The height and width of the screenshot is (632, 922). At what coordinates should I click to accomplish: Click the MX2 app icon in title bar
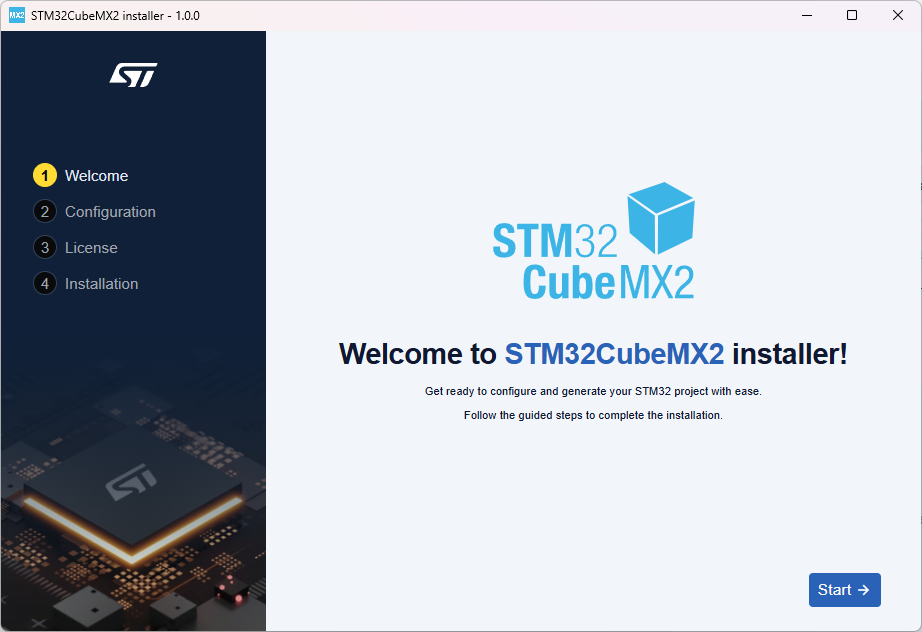point(16,15)
